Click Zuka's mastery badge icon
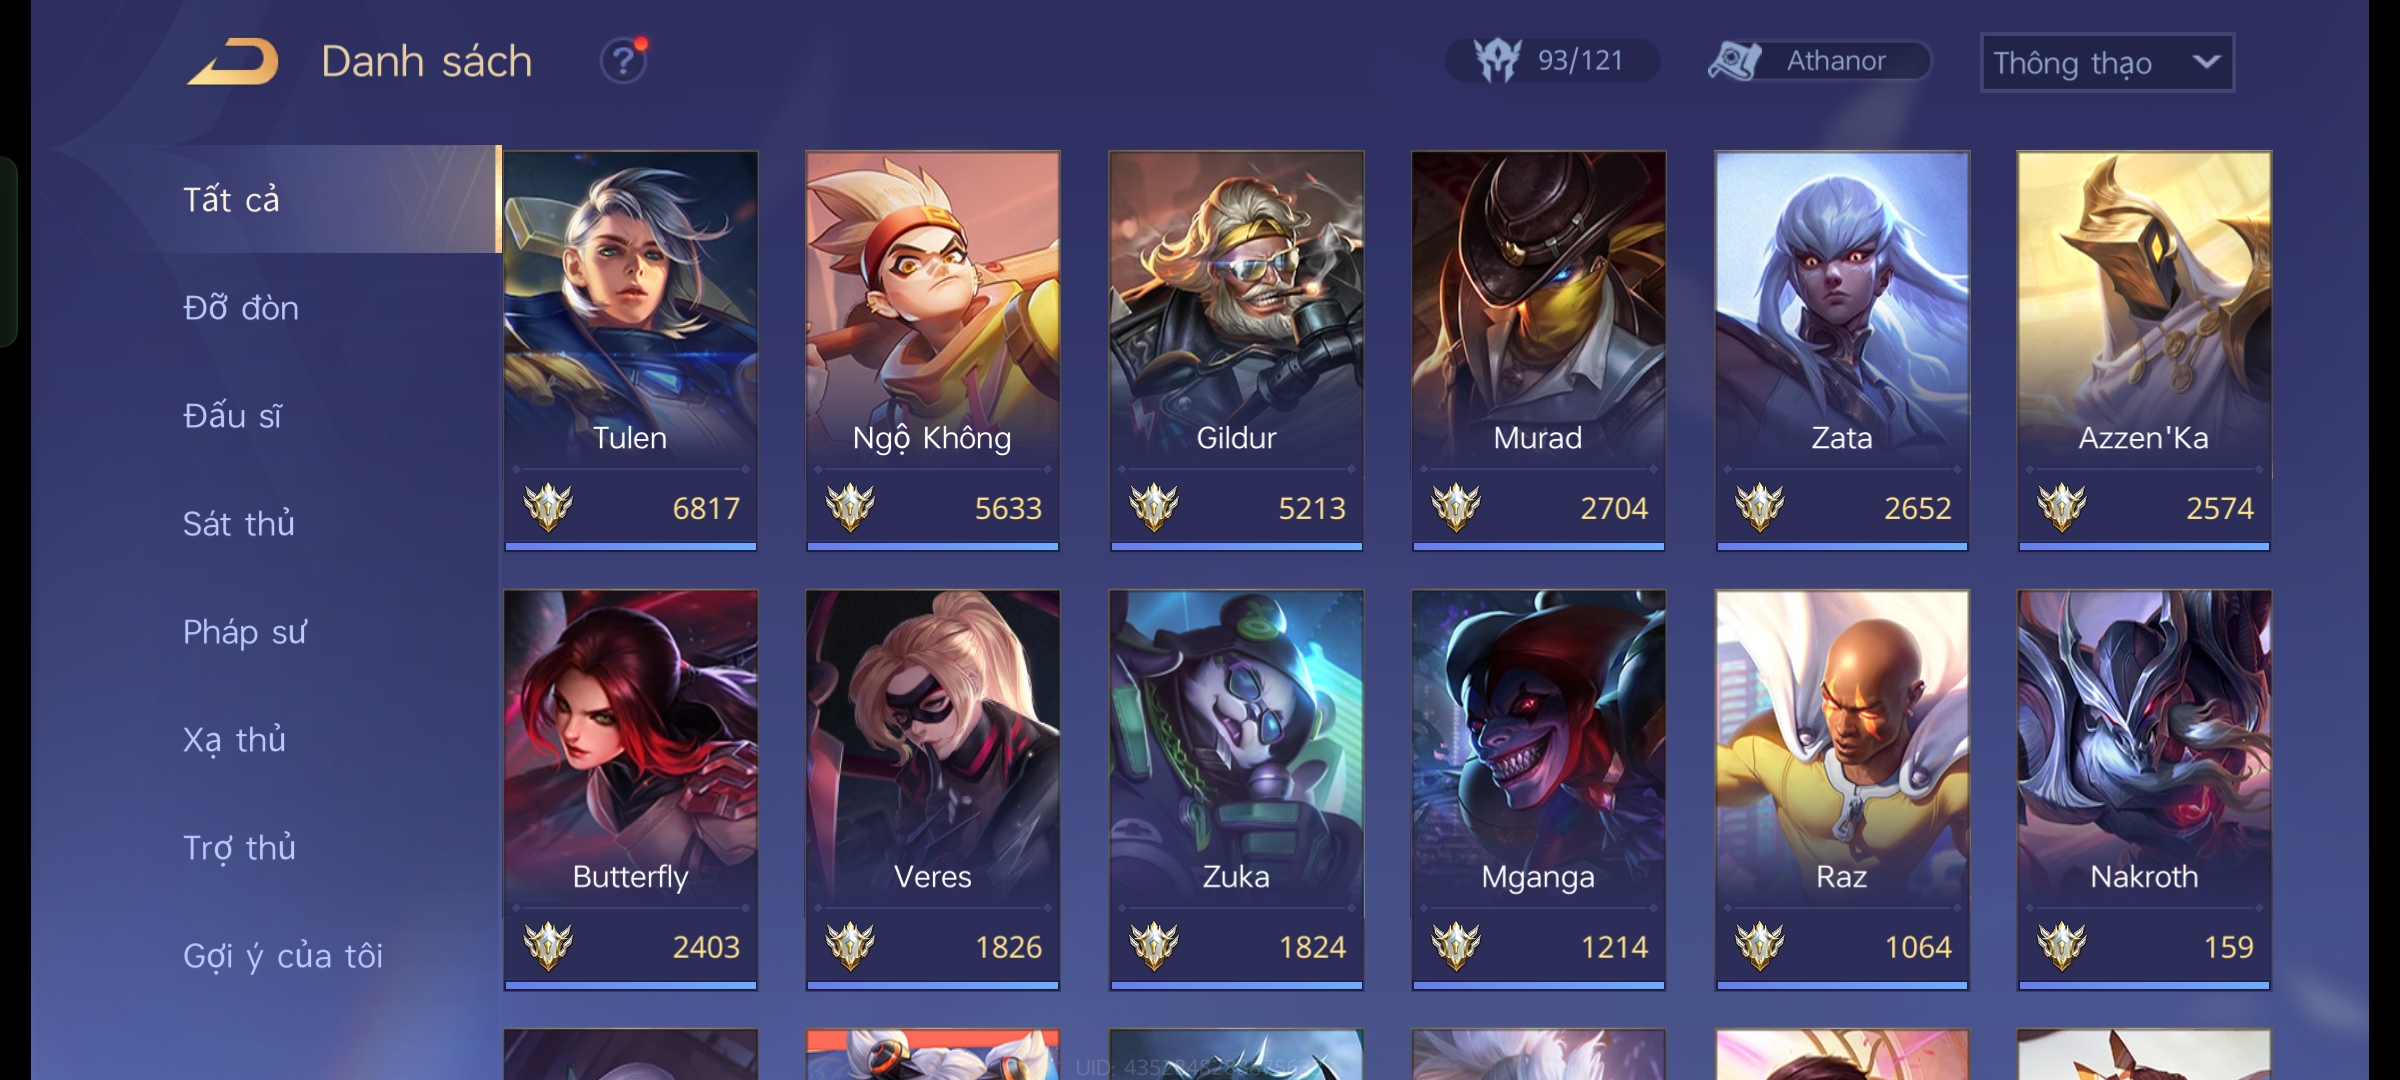Screen dimensions: 2400x1080 (x=1154, y=946)
